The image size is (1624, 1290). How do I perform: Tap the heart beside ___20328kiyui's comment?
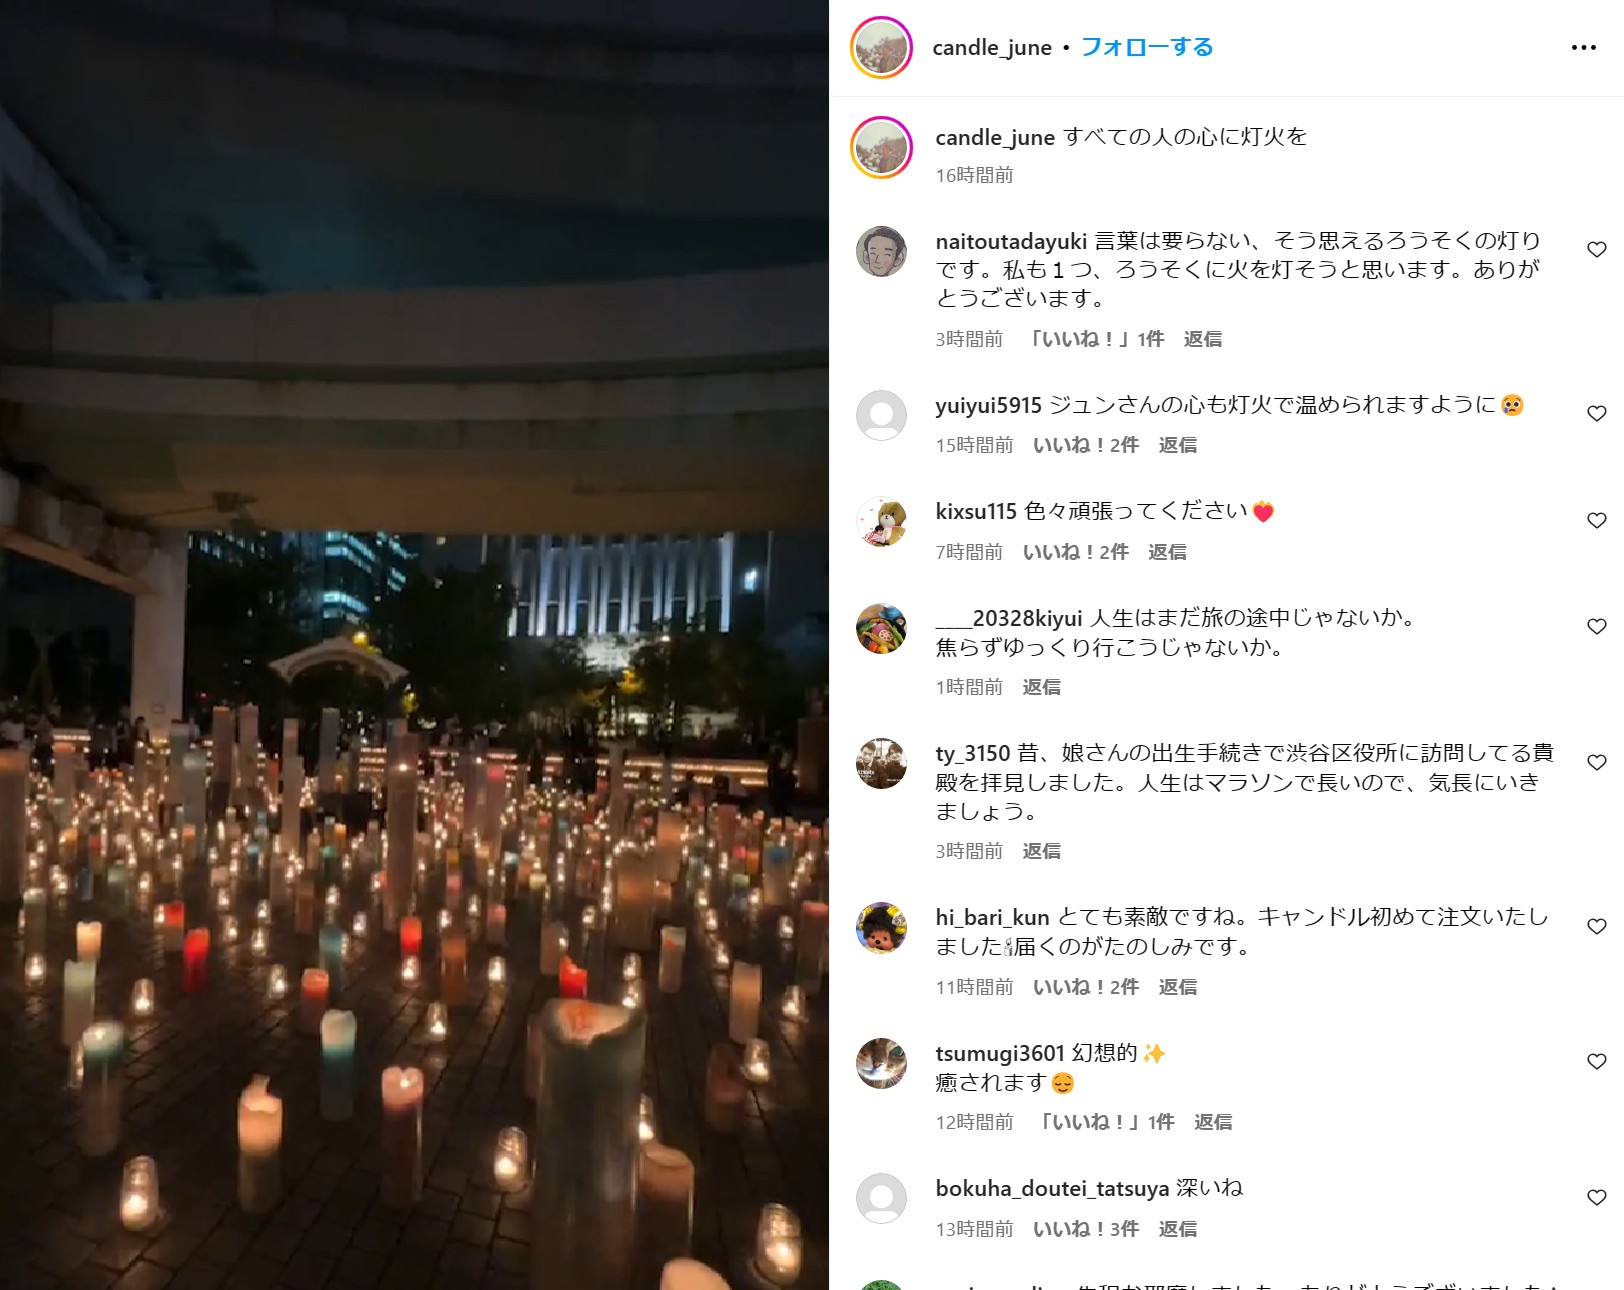coord(1596,626)
